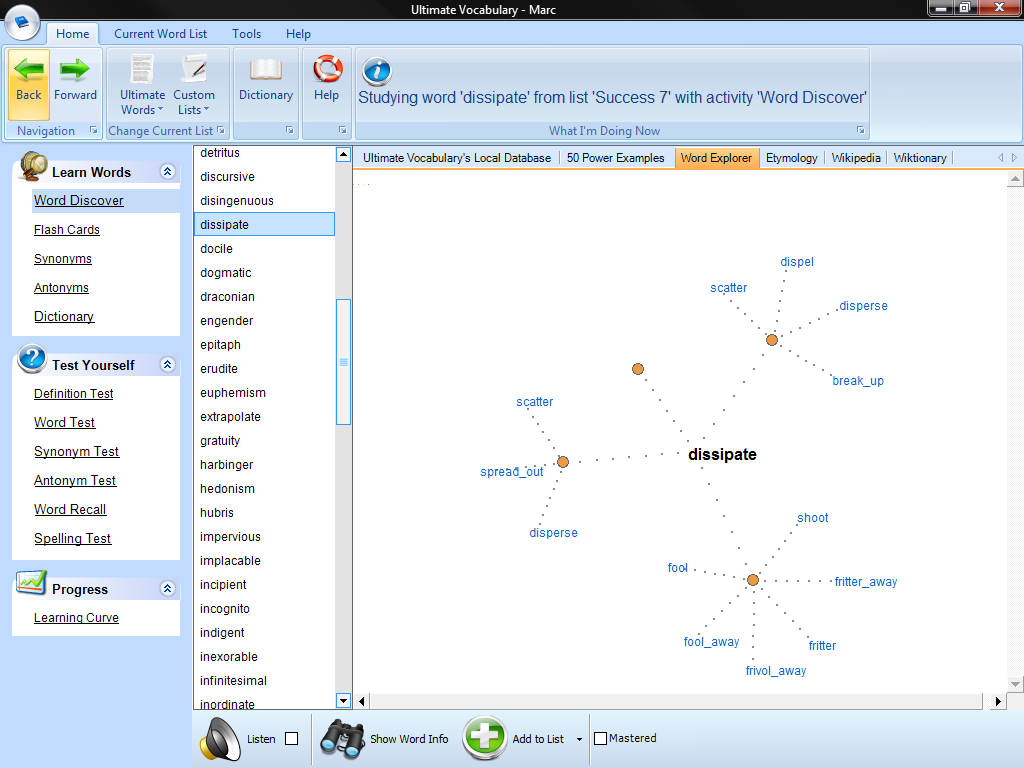Open Change Current List dialog launcher
The image size is (1024, 768).
221,130
